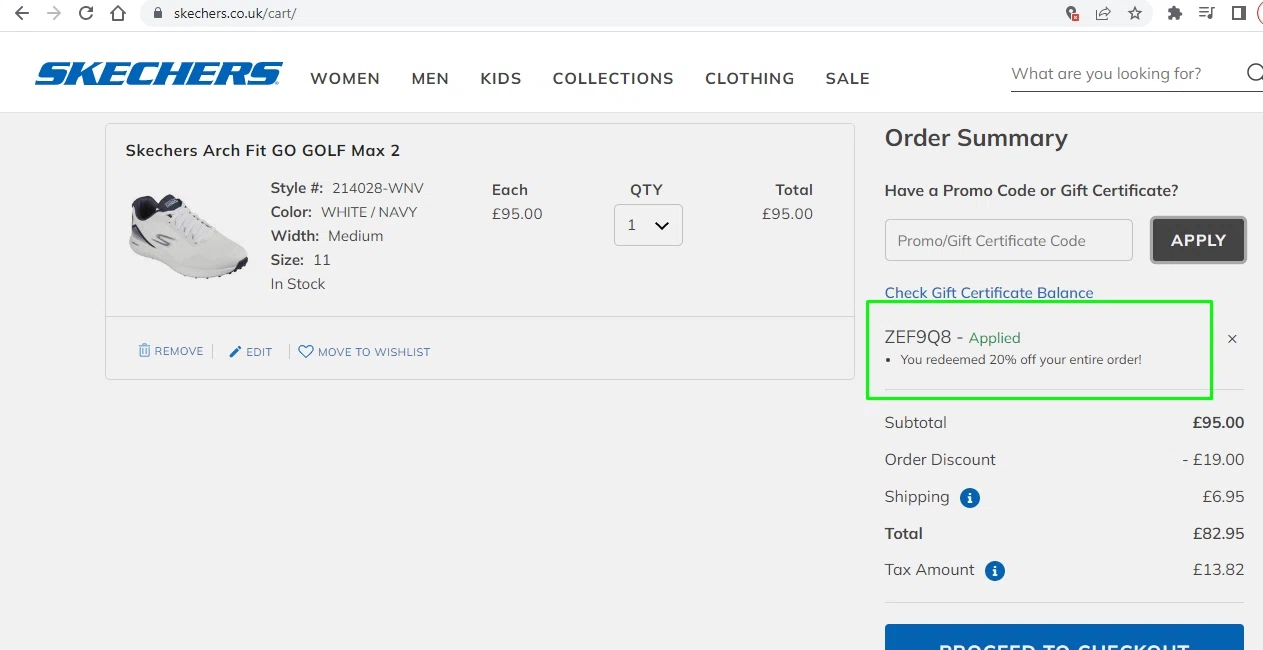Click the APPLY promo button
The width and height of the screenshot is (1263, 650).
1198,240
